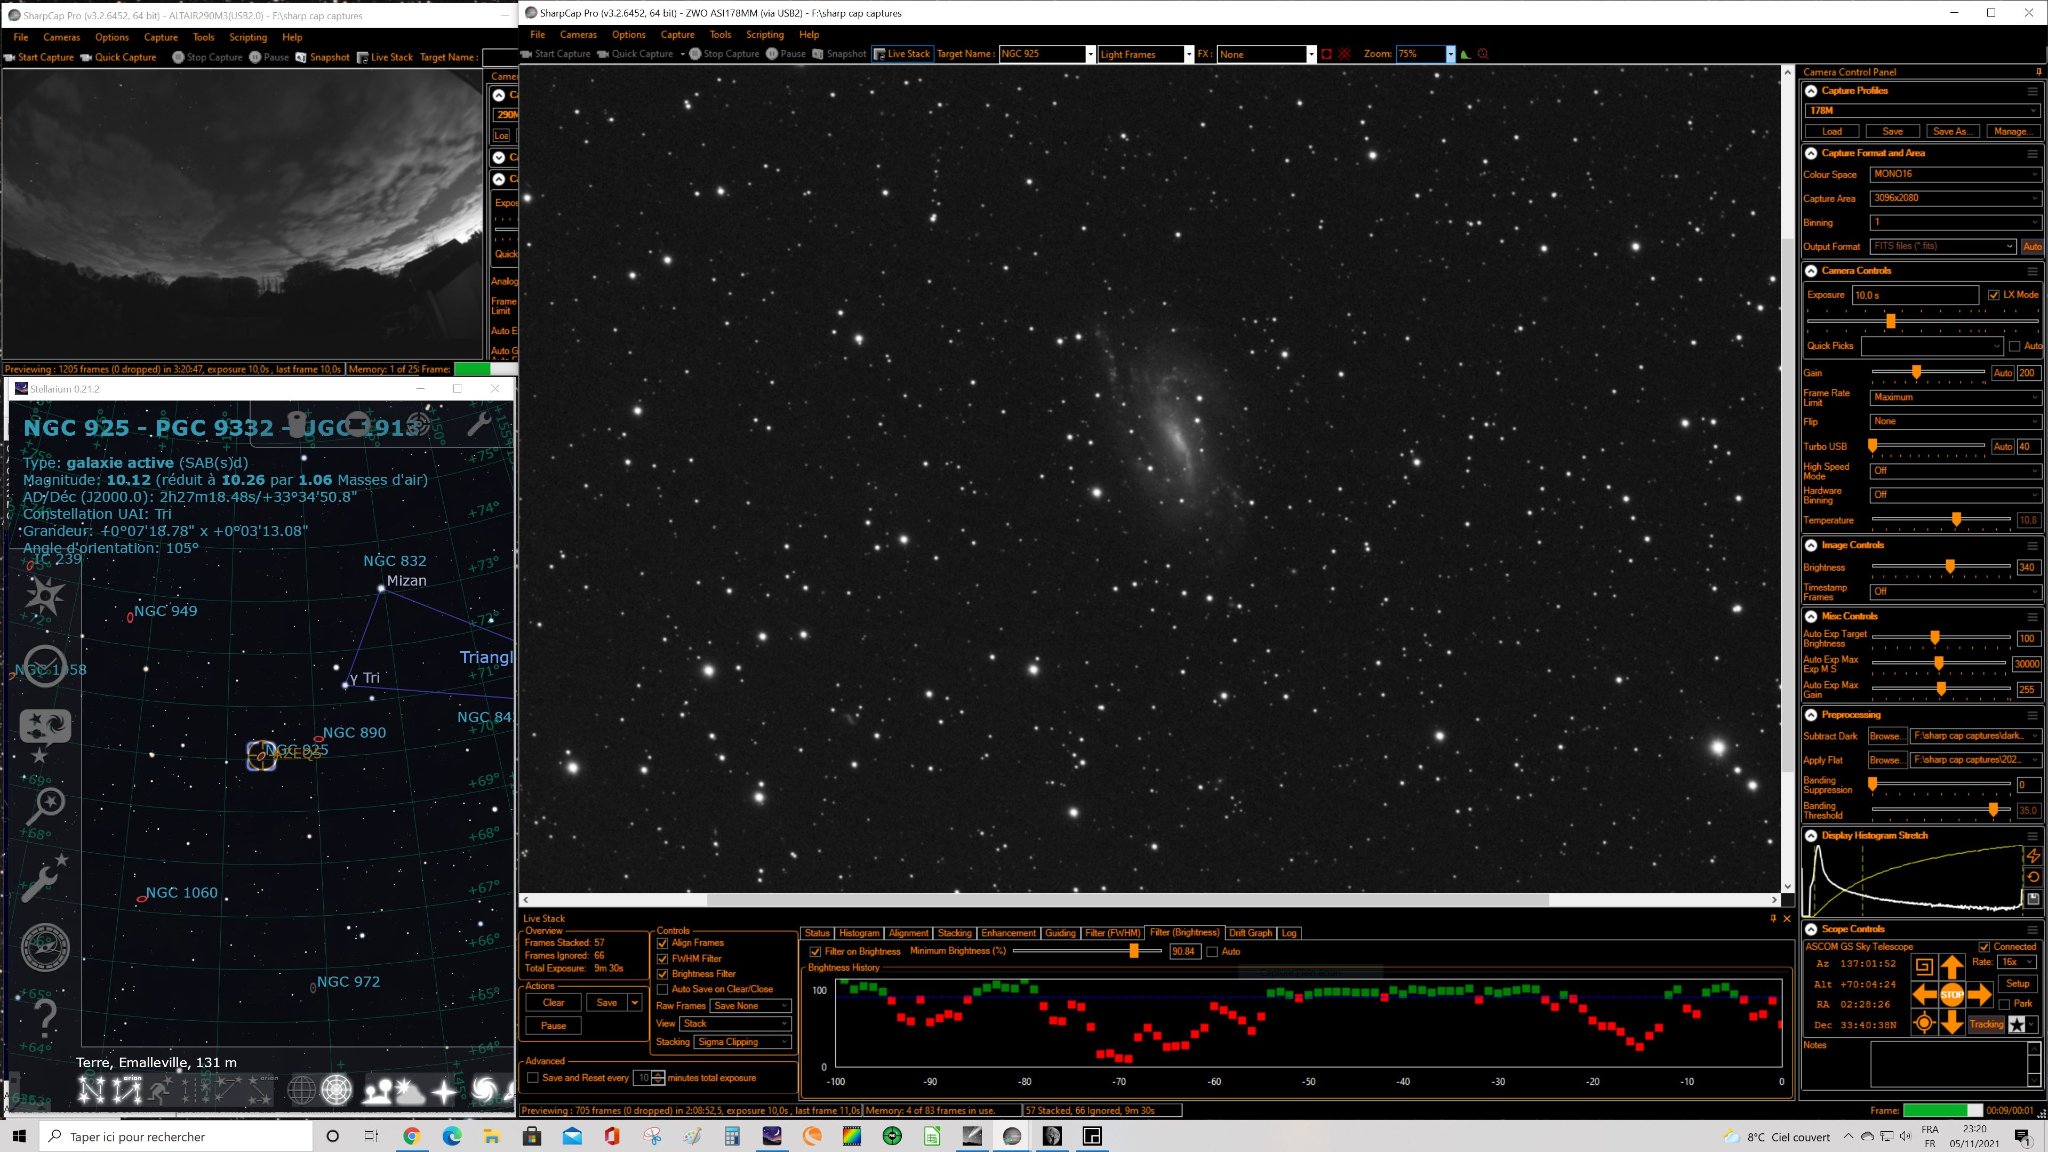Open Scripting menu in main SharpCap window
The width and height of the screenshot is (2048, 1152).
coord(765,35)
